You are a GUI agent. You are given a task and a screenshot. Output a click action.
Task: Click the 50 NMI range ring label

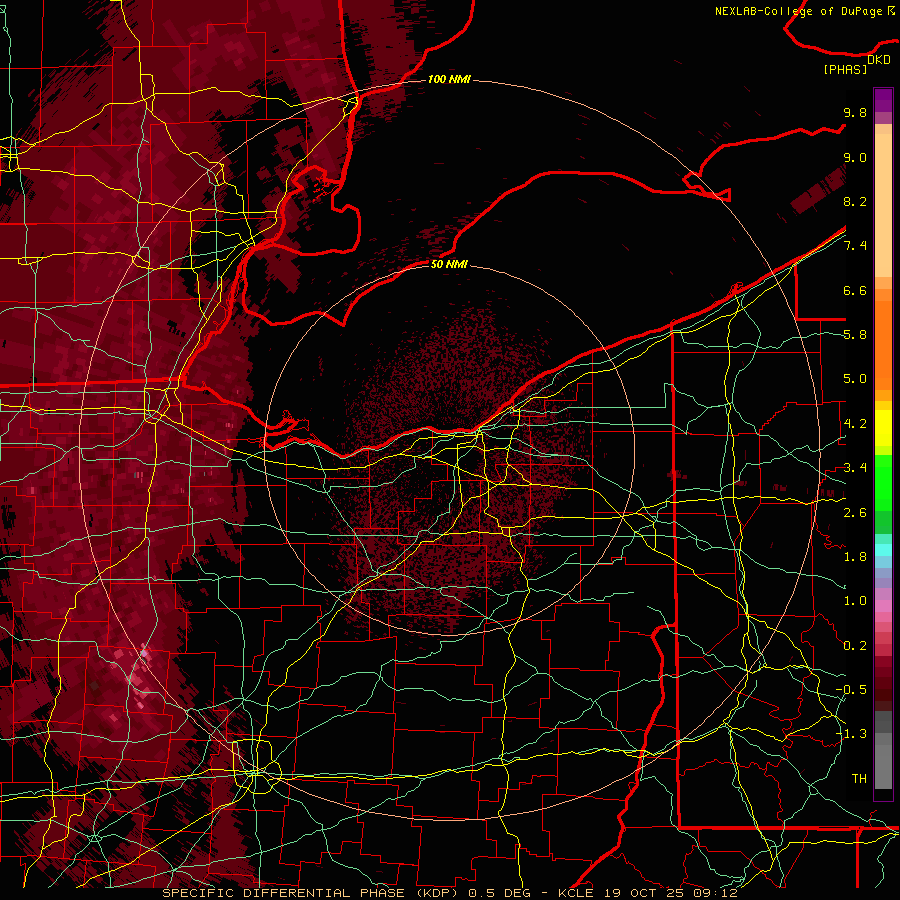(x=449, y=264)
